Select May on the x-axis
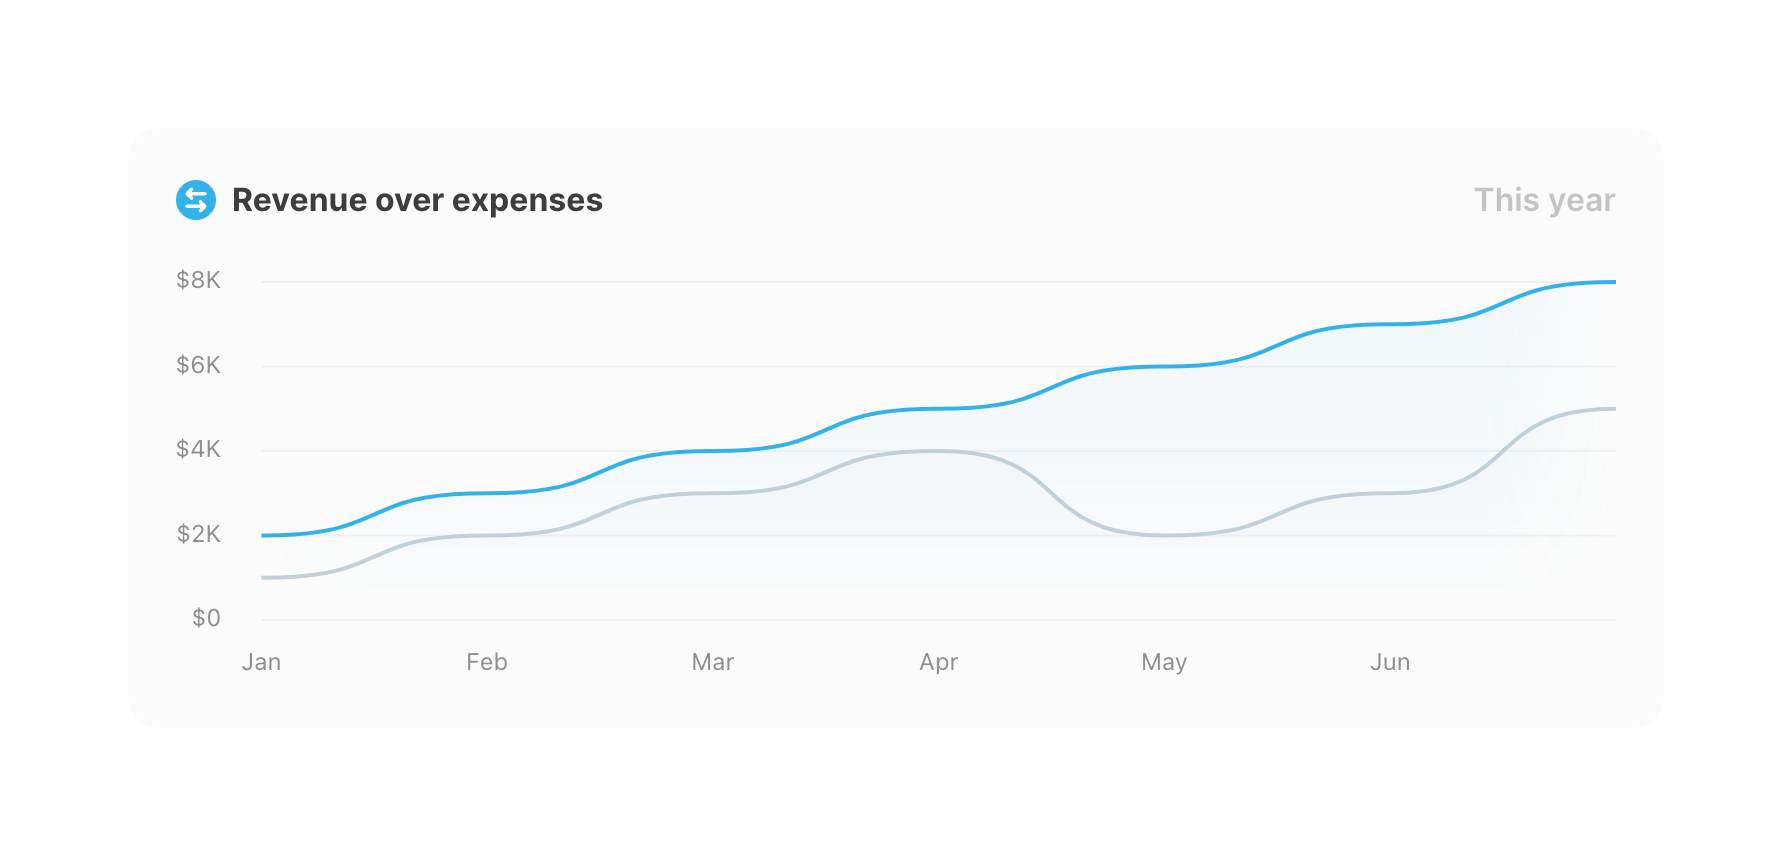Viewport: 1792px width, 856px height. click(x=1164, y=662)
